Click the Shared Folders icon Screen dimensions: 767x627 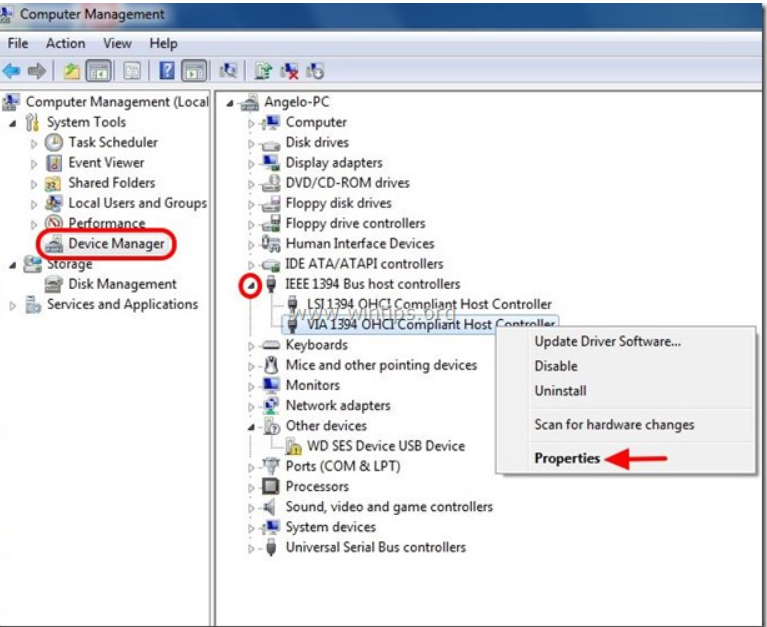point(53,183)
